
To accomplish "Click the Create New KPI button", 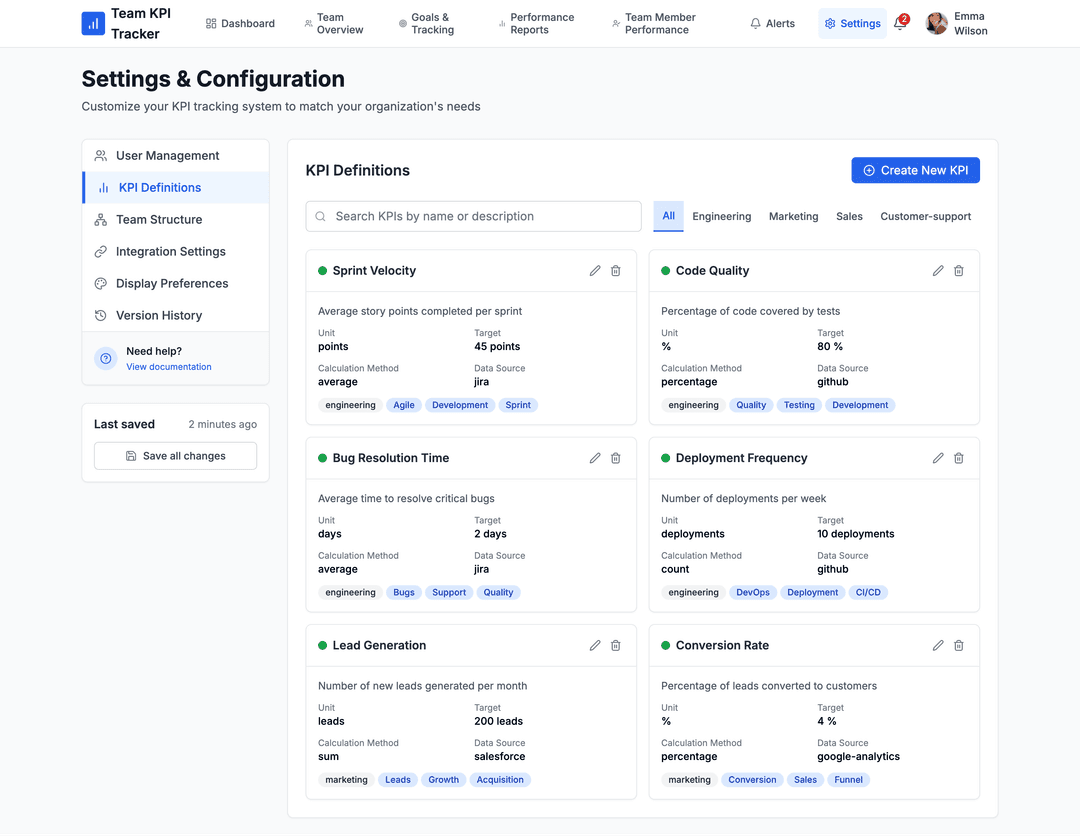I will (x=915, y=171).
